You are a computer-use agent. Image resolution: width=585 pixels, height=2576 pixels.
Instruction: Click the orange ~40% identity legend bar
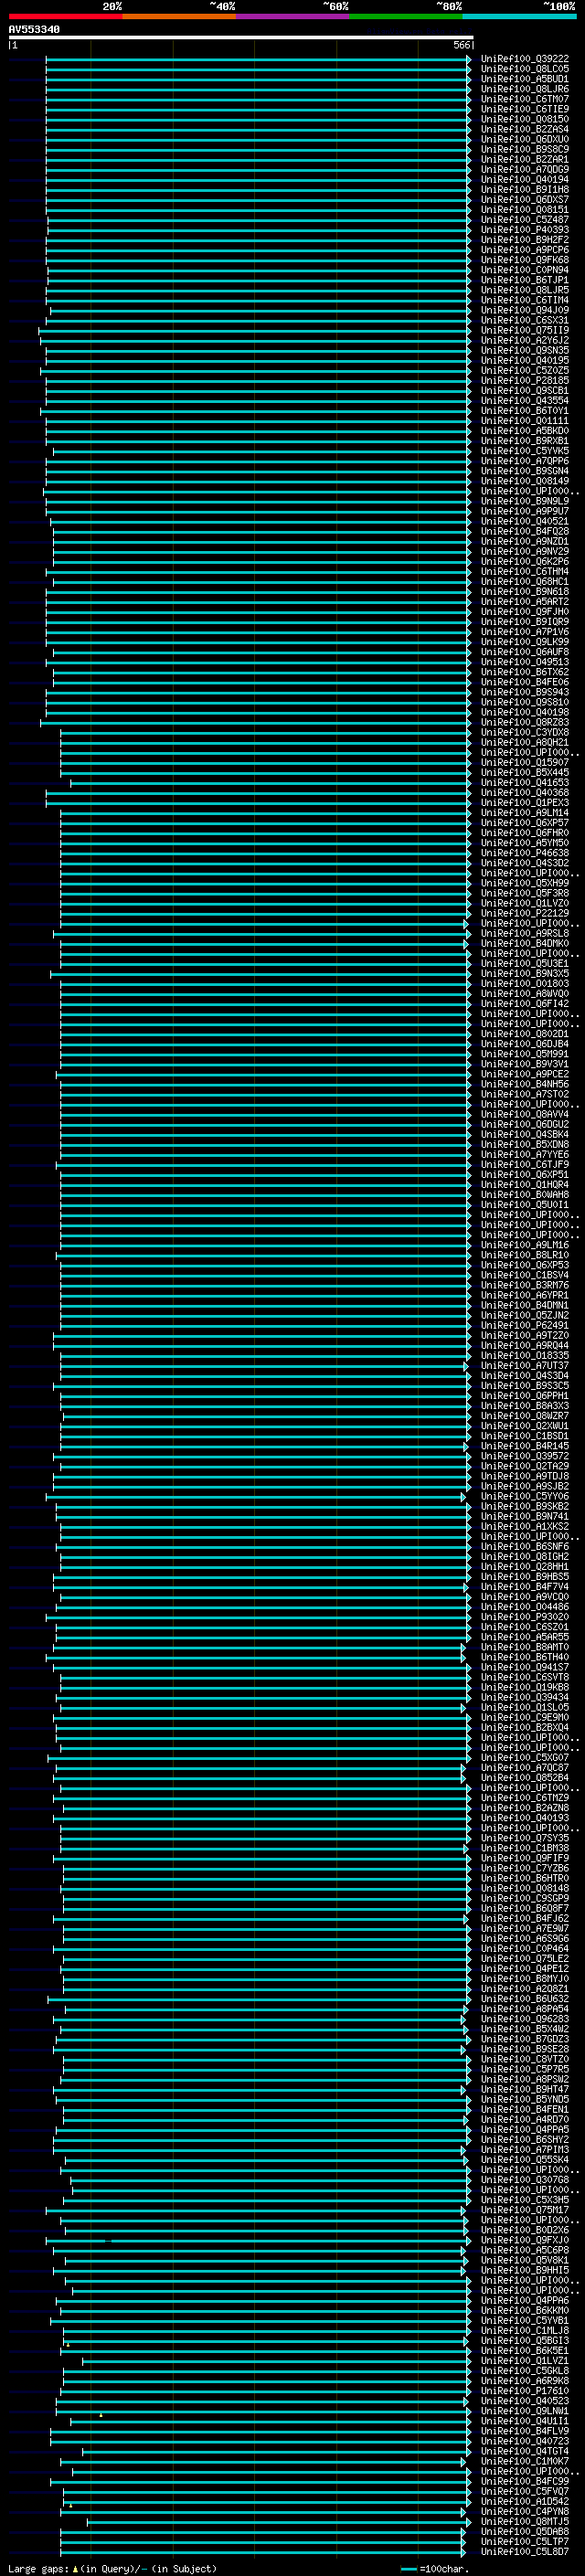click(179, 16)
